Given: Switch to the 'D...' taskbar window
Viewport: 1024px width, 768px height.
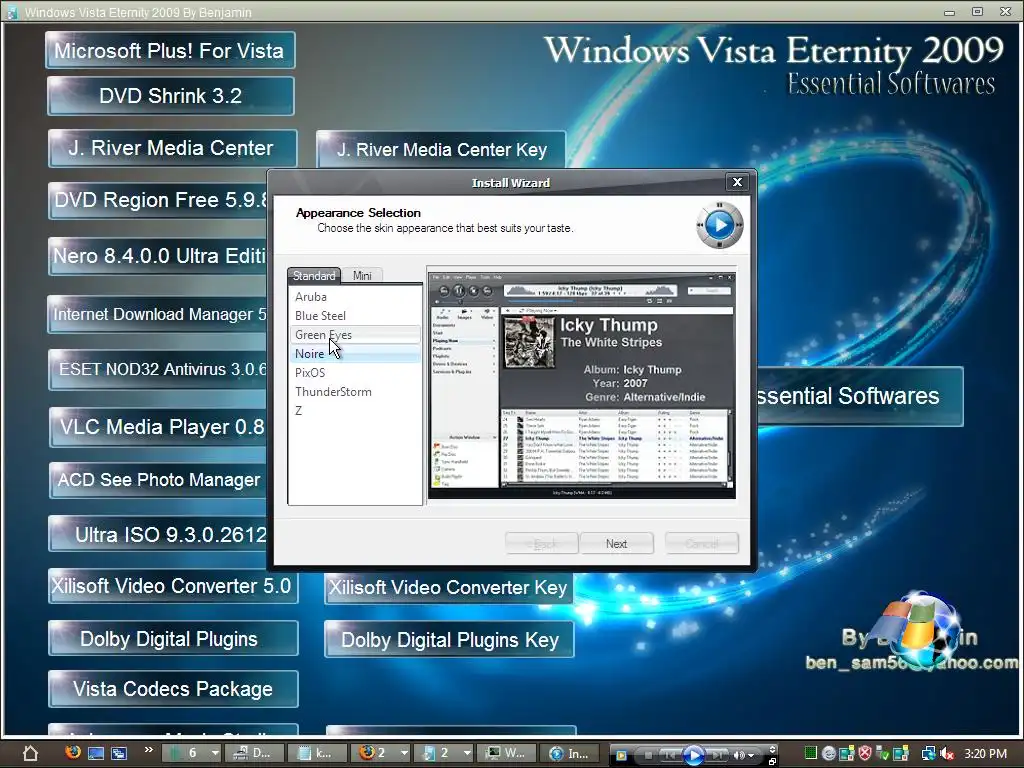Looking at the screenshot, I should [254, 753].
